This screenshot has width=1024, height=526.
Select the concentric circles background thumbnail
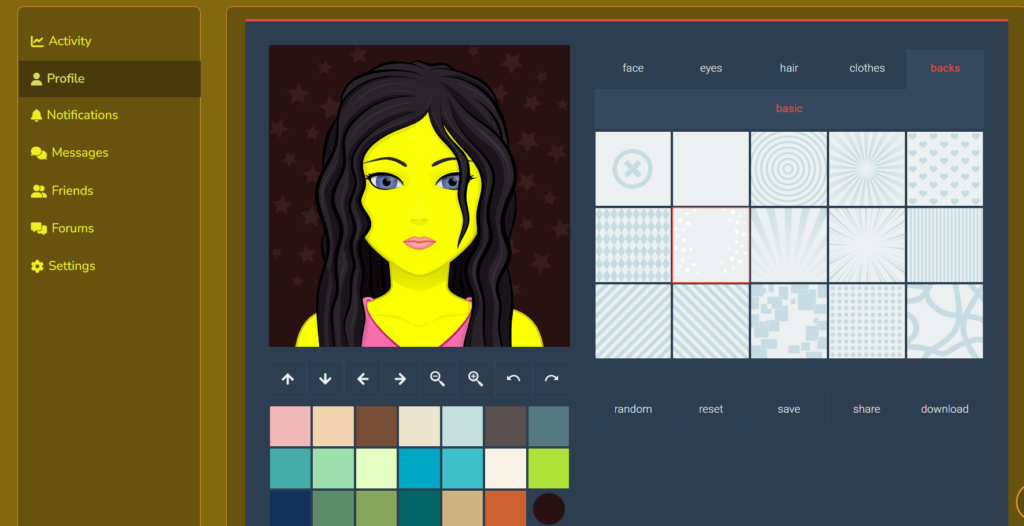coord(789,169)
